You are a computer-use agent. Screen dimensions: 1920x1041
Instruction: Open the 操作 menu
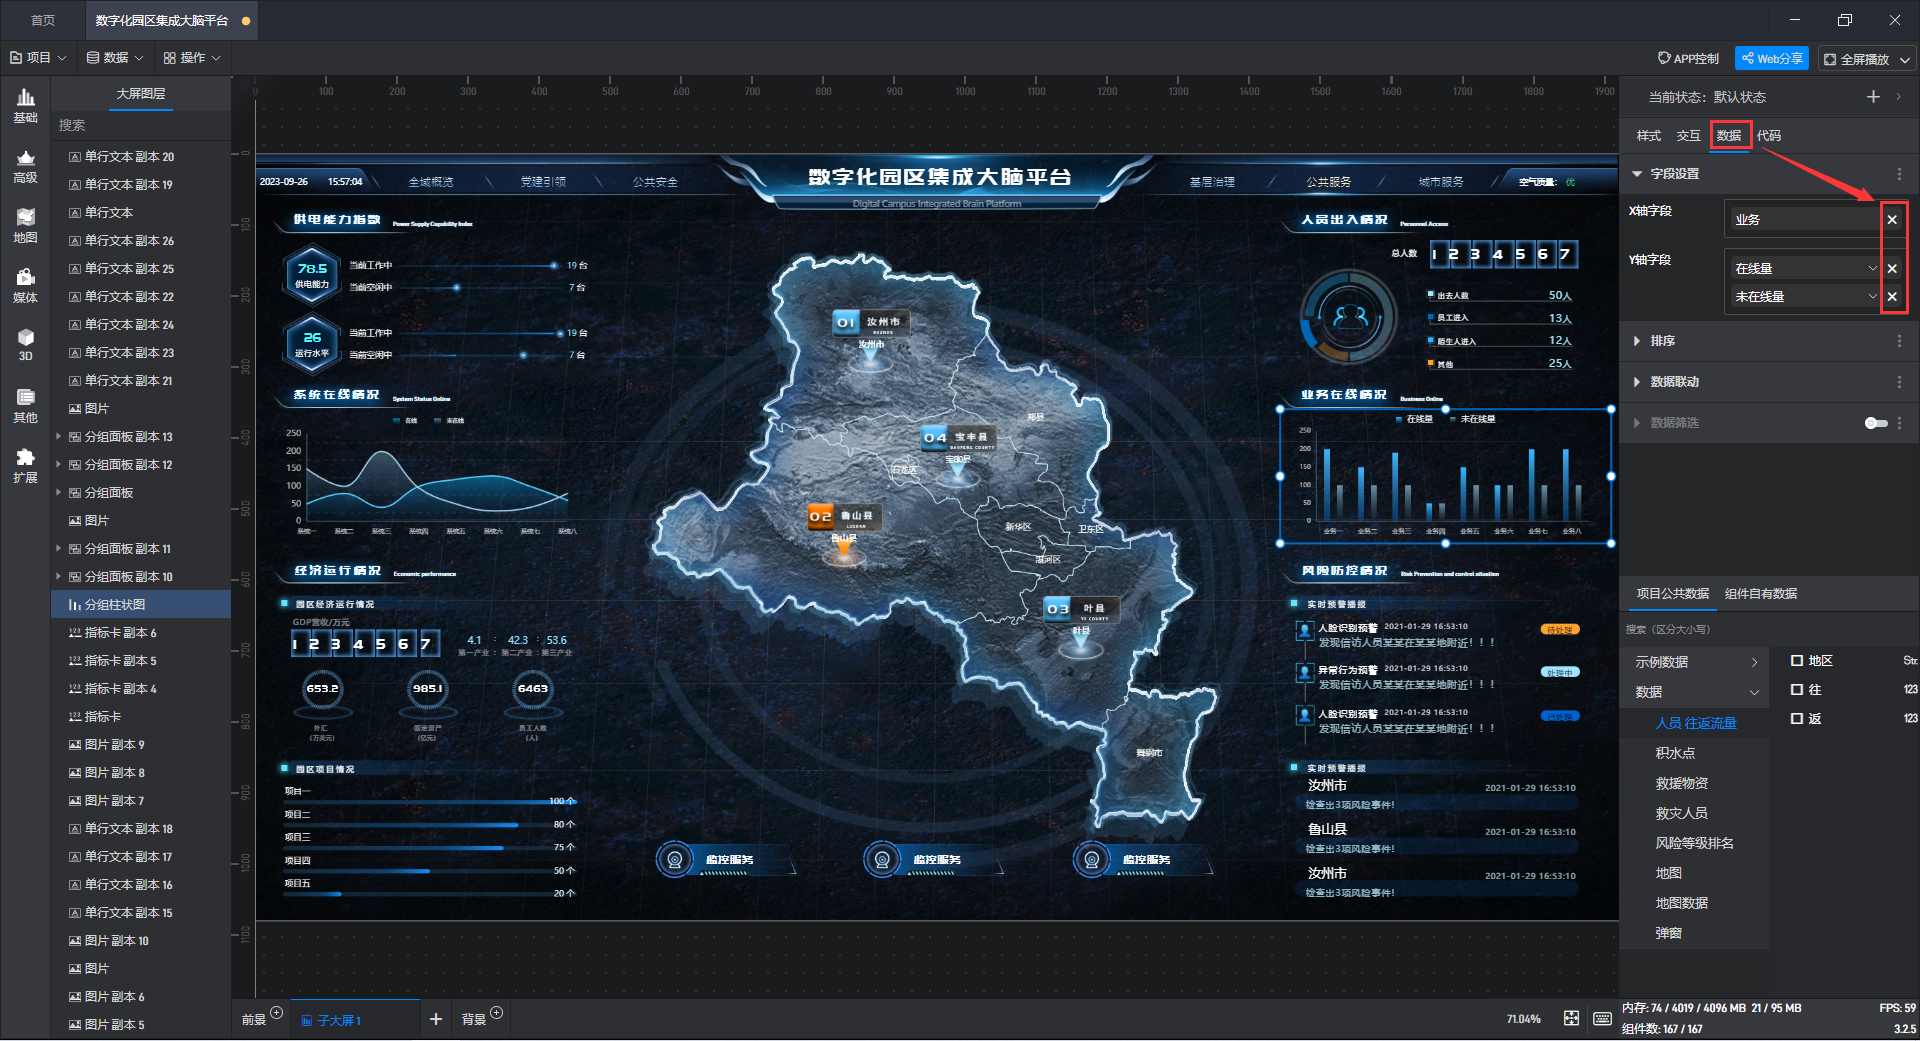(x=192, y=58)
